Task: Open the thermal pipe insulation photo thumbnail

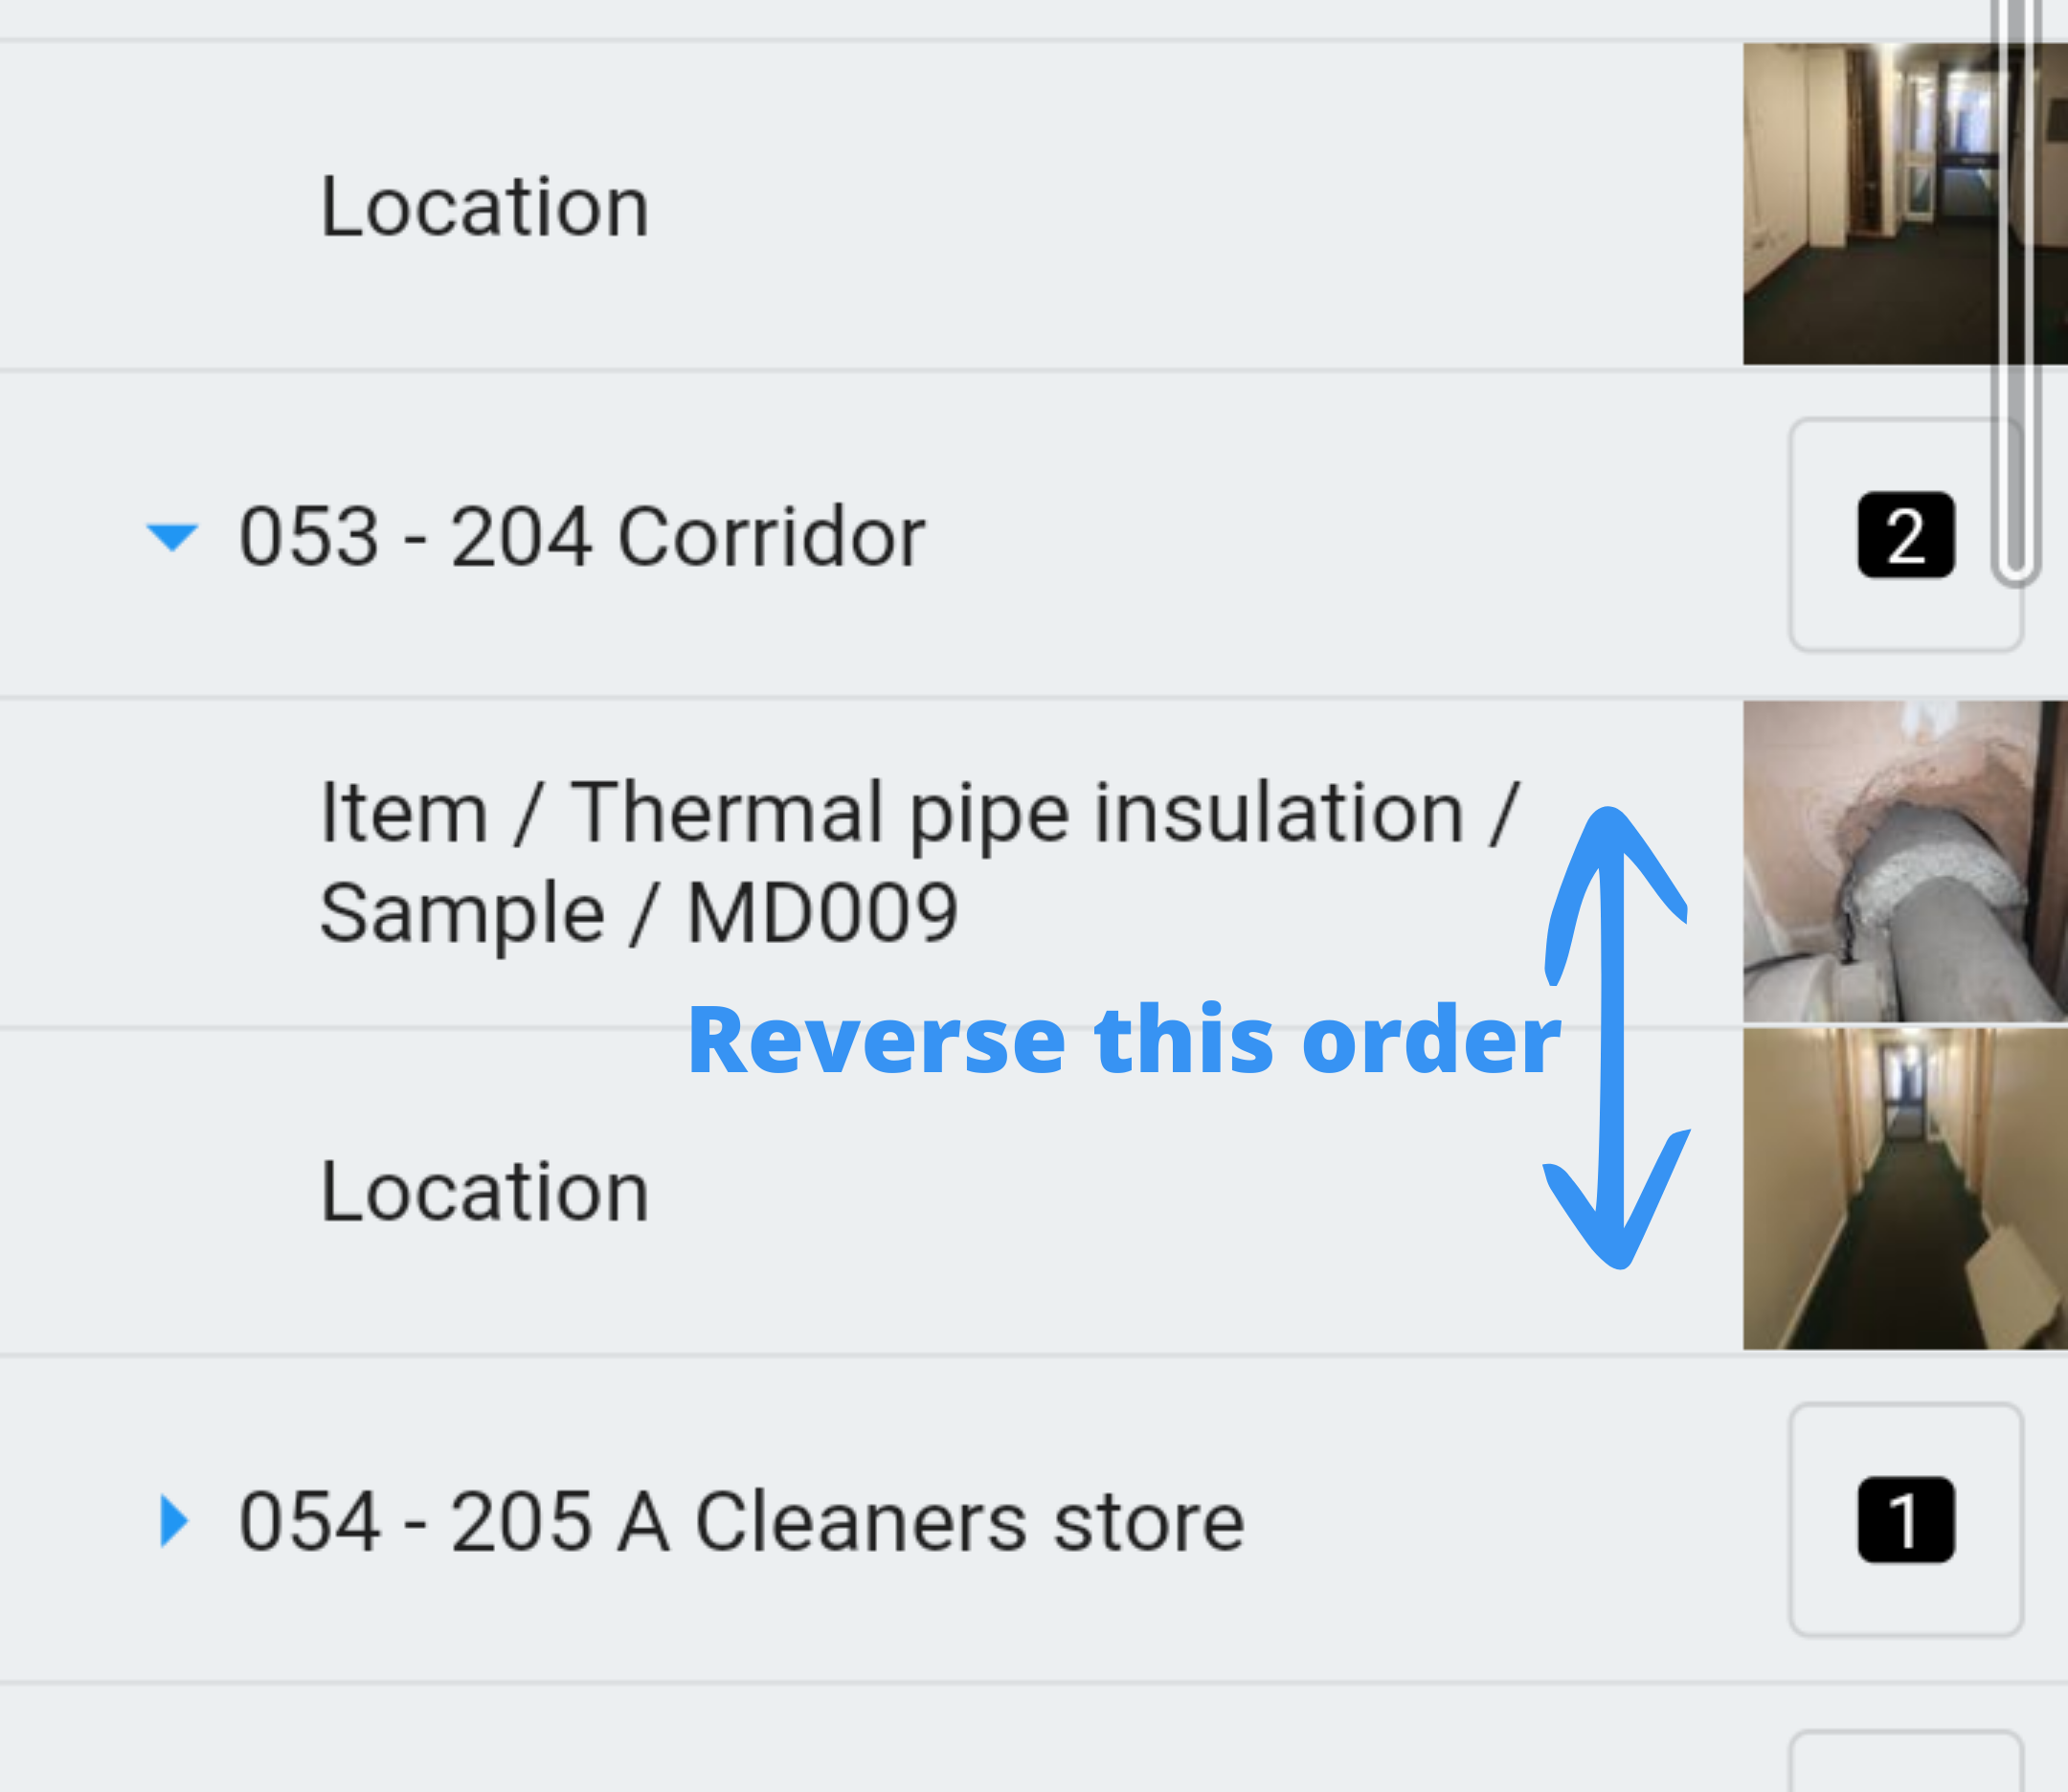Action: click(x=1905, y=861)
